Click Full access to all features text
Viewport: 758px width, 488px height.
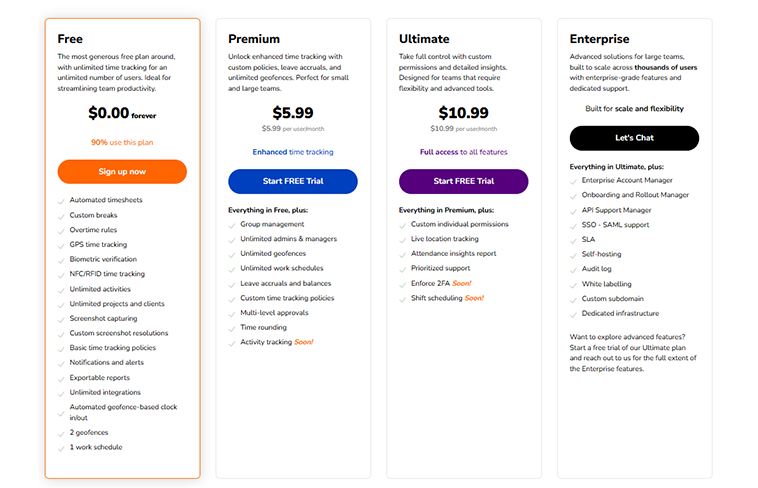pos(463,152)
